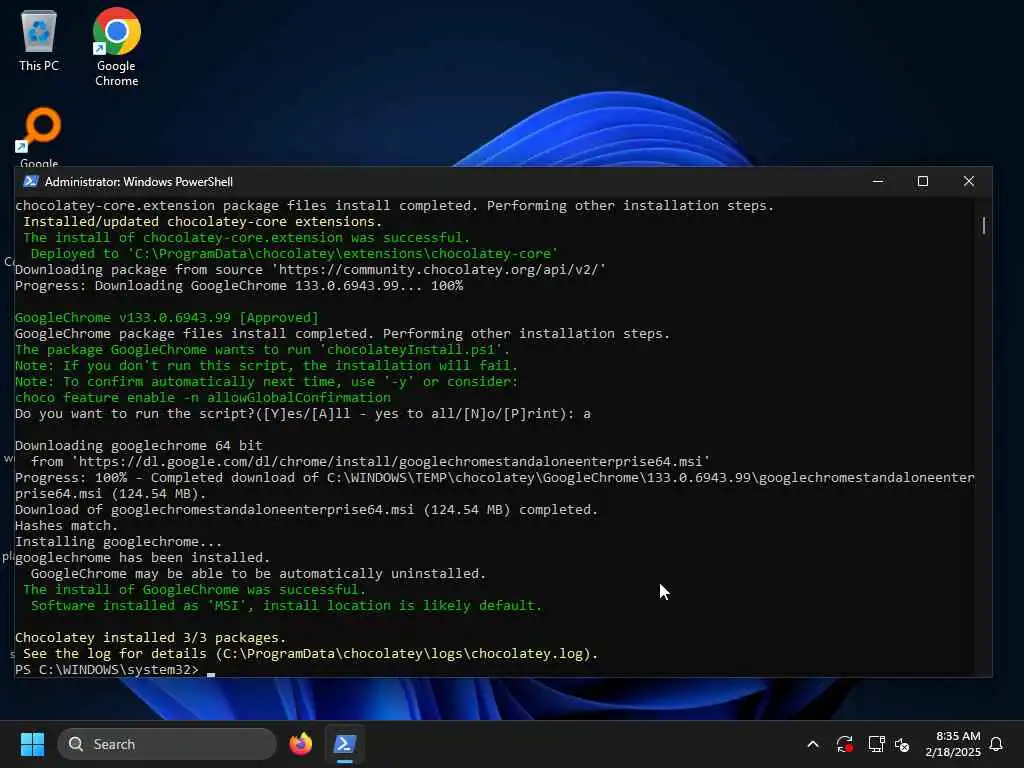Select the PowerShell taskbar icon
This screenshot has width=1024, height=768.
[x=344, y=744]
